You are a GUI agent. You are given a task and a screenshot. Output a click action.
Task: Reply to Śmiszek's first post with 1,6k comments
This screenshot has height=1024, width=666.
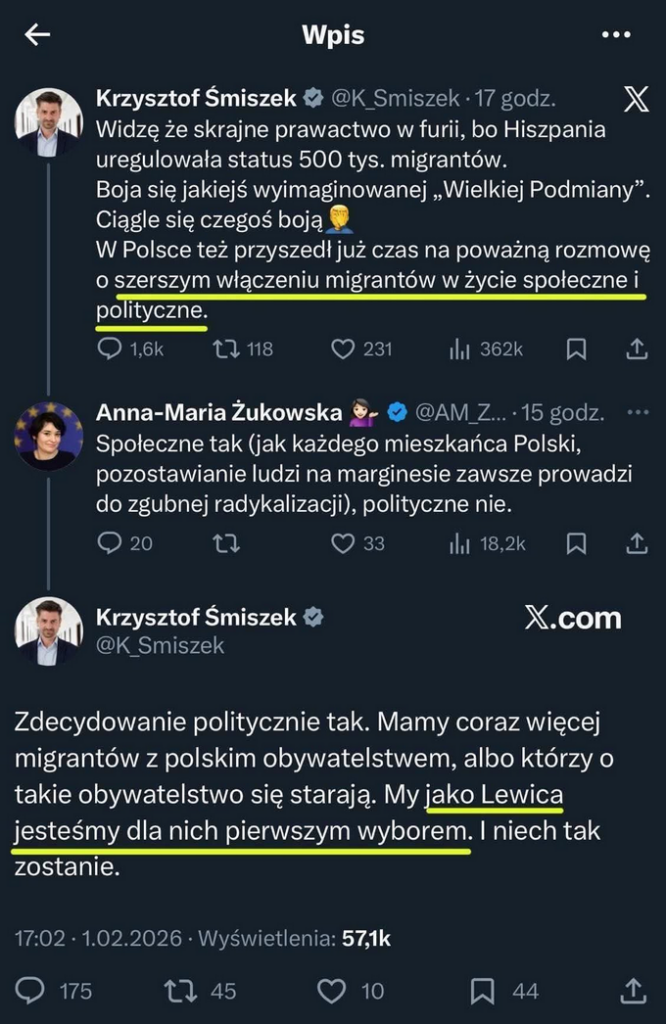tap(110, 348)
